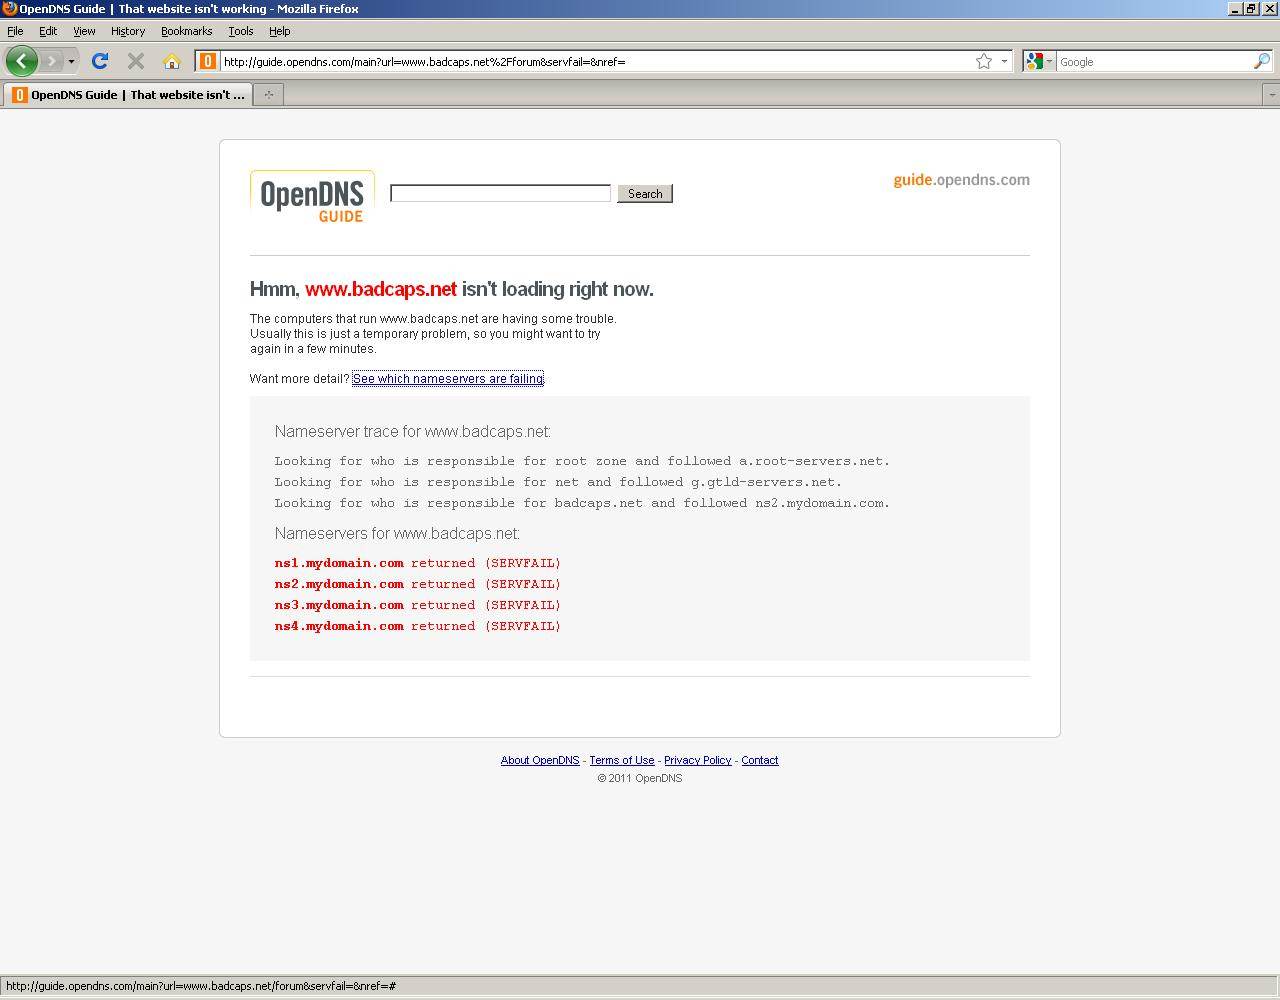Click the Nameservers for www.badcaps.net heading

[397, 534]
